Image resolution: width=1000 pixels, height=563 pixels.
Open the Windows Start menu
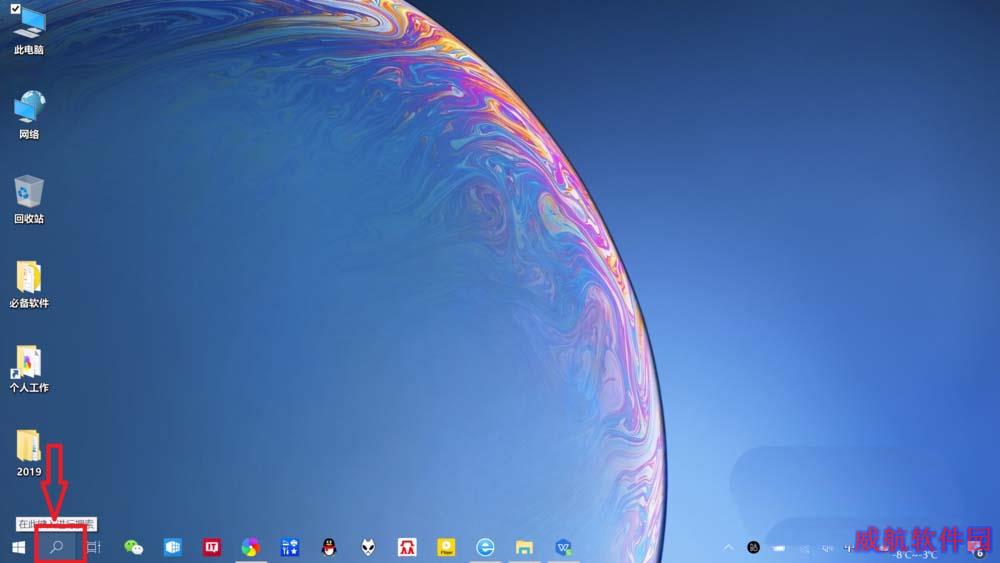18,547
